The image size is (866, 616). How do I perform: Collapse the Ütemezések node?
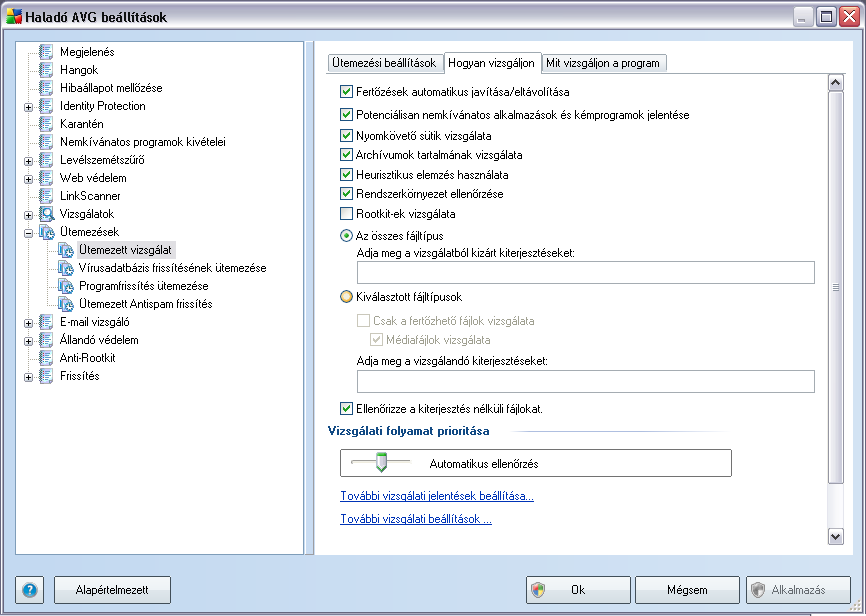[x=29, y=233]
